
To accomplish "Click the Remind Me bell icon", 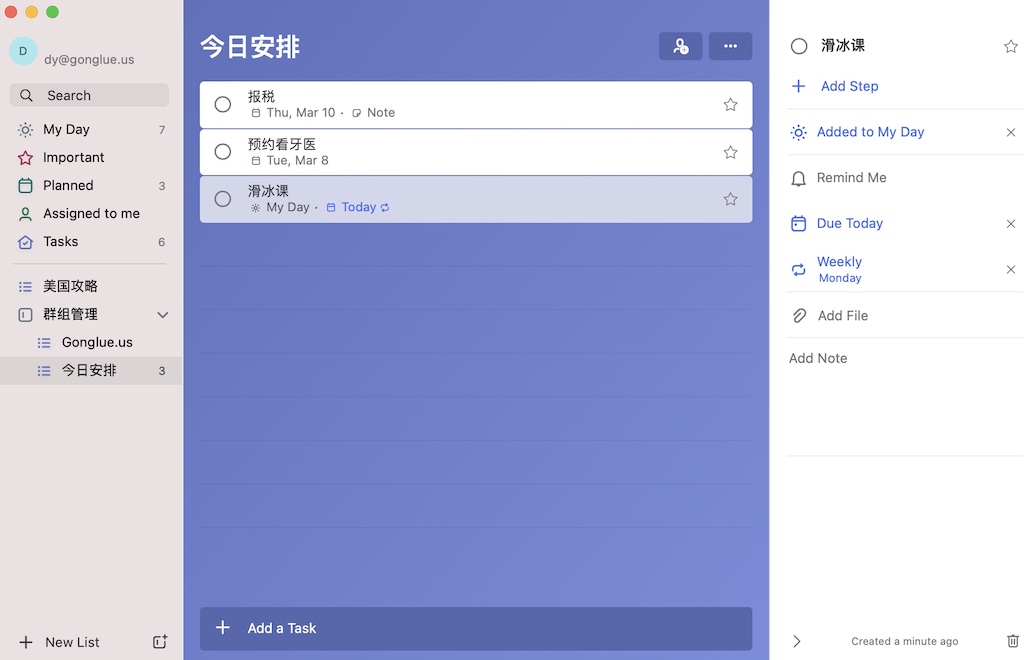I will pyautogui.click(x=798, y=177).
